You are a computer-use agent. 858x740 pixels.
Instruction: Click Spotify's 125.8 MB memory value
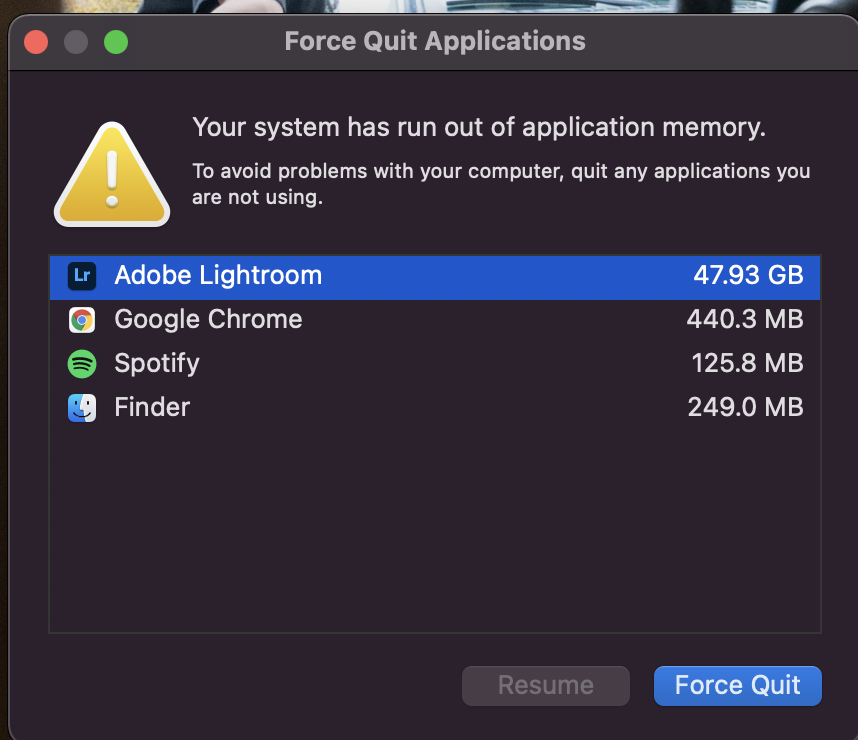(x=747, y=364)
